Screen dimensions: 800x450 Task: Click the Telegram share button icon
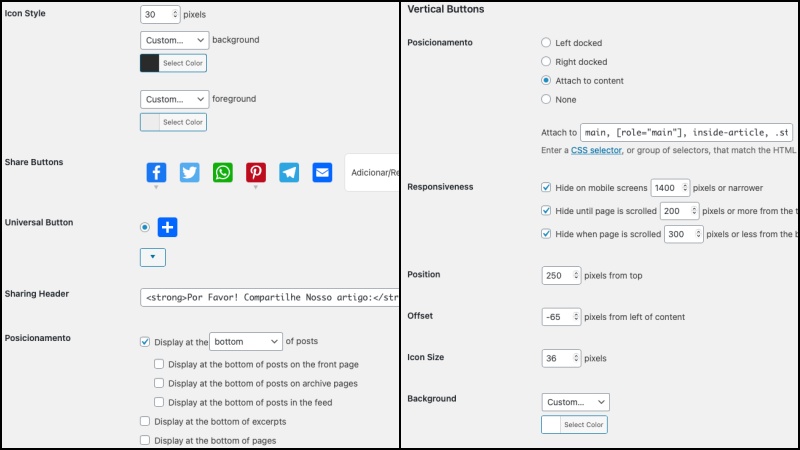tap(289, 172)
